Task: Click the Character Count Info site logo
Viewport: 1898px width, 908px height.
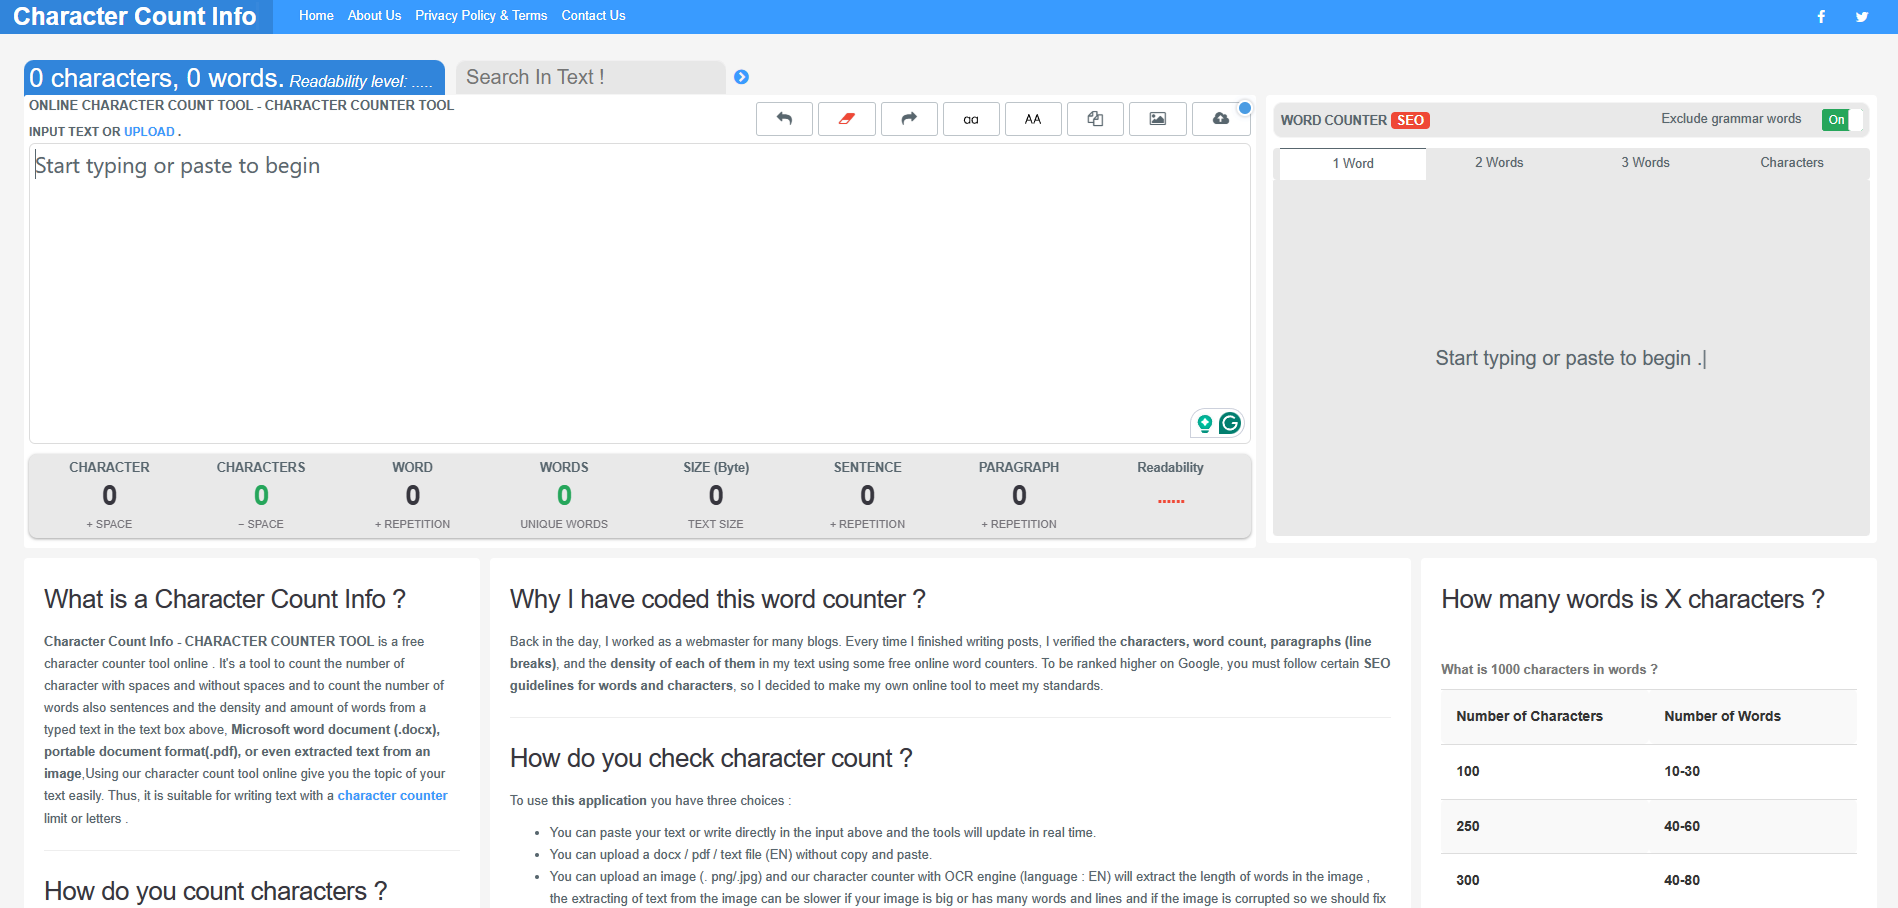Action: [134, 16]
